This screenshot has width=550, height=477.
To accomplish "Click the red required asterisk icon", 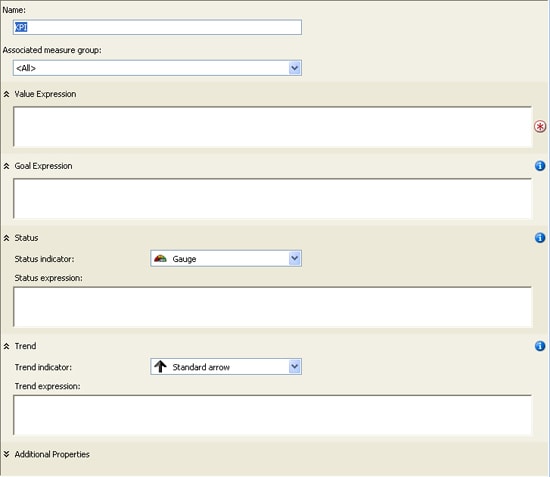I will click(x=540, y=126).
